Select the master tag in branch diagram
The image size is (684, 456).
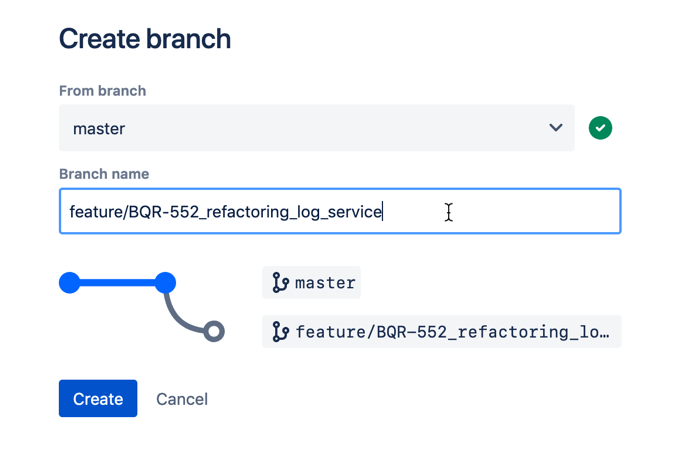pyautogui.click(x=325, y=284)
